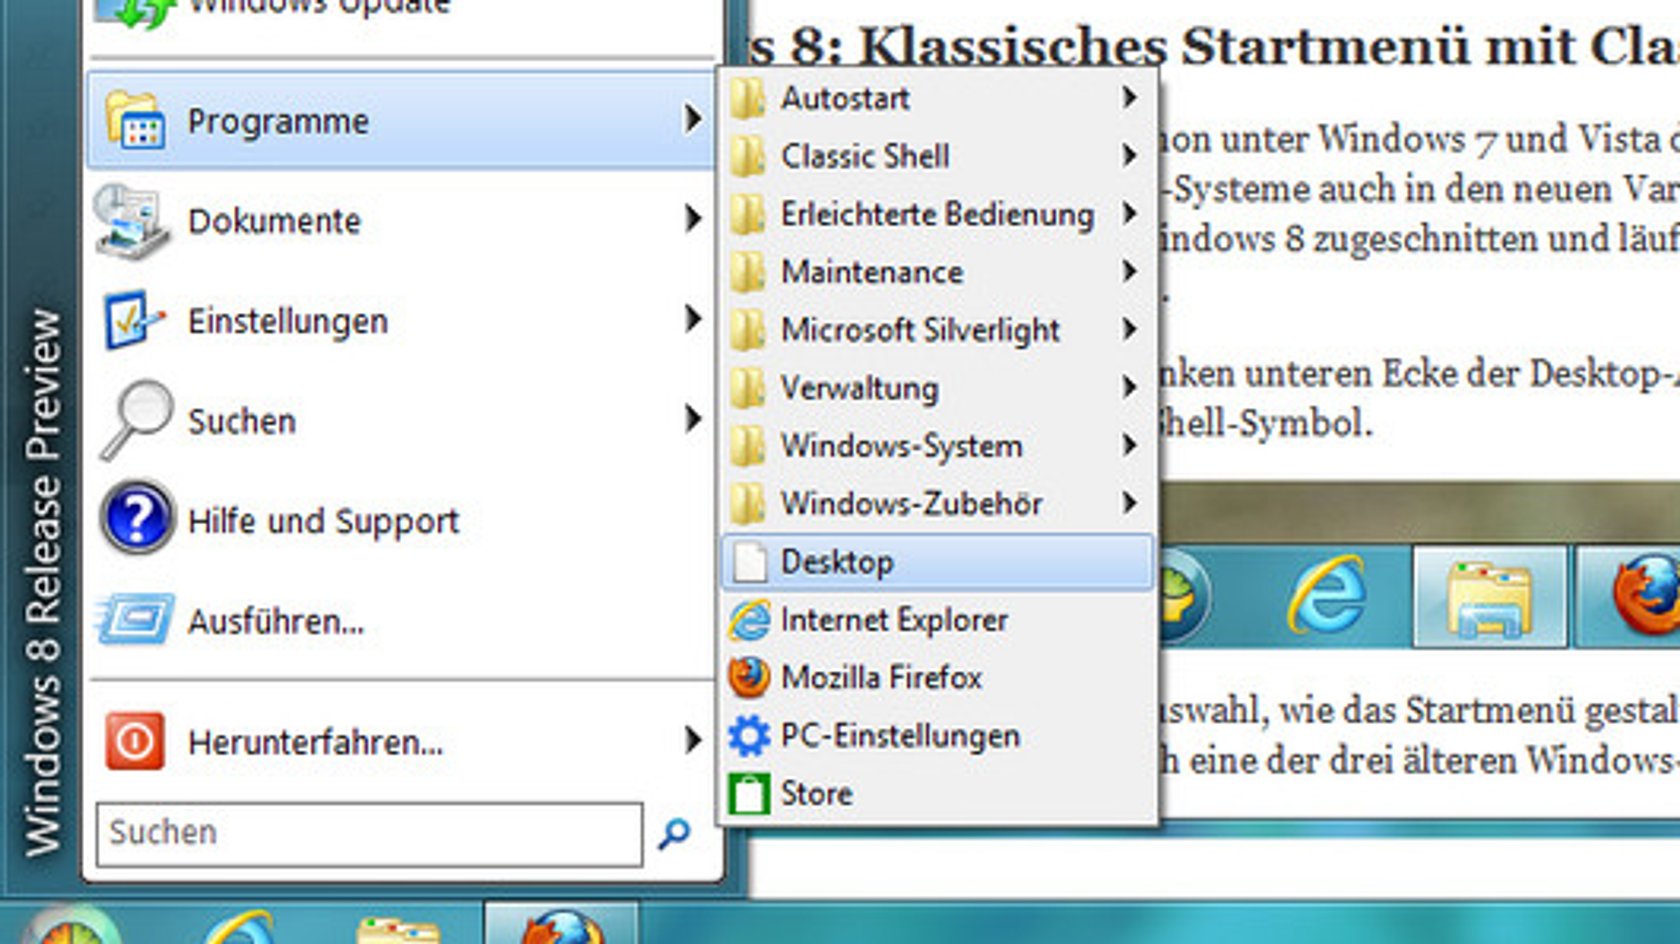Click the Mozilla Firefox icon in the submenu

click(x=749, y=678)
